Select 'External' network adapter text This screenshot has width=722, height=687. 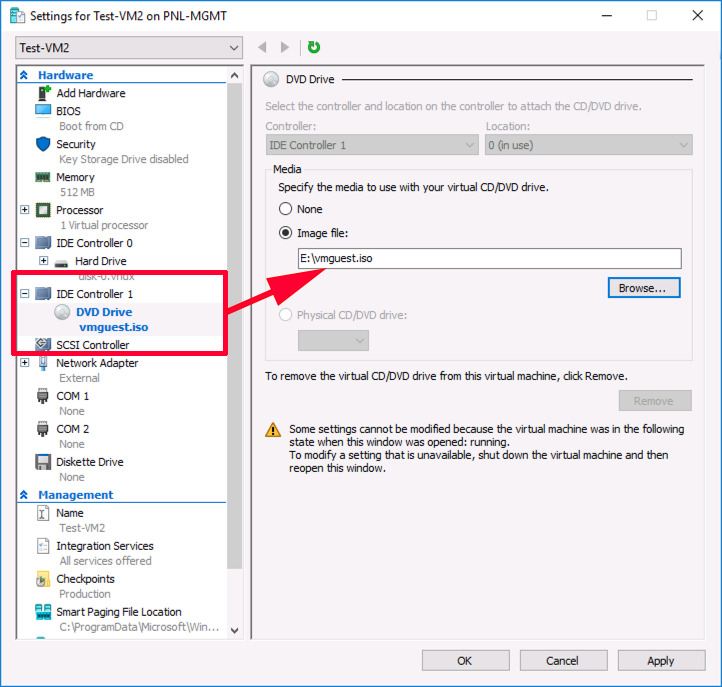[79, 378]
